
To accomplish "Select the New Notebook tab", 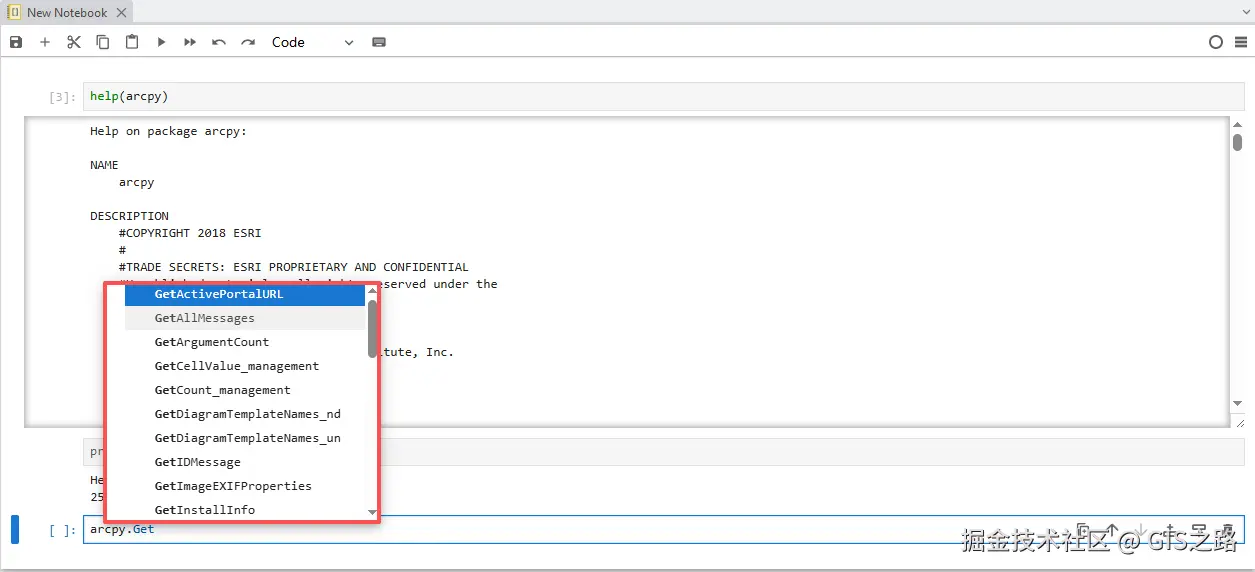I will 67,12.
